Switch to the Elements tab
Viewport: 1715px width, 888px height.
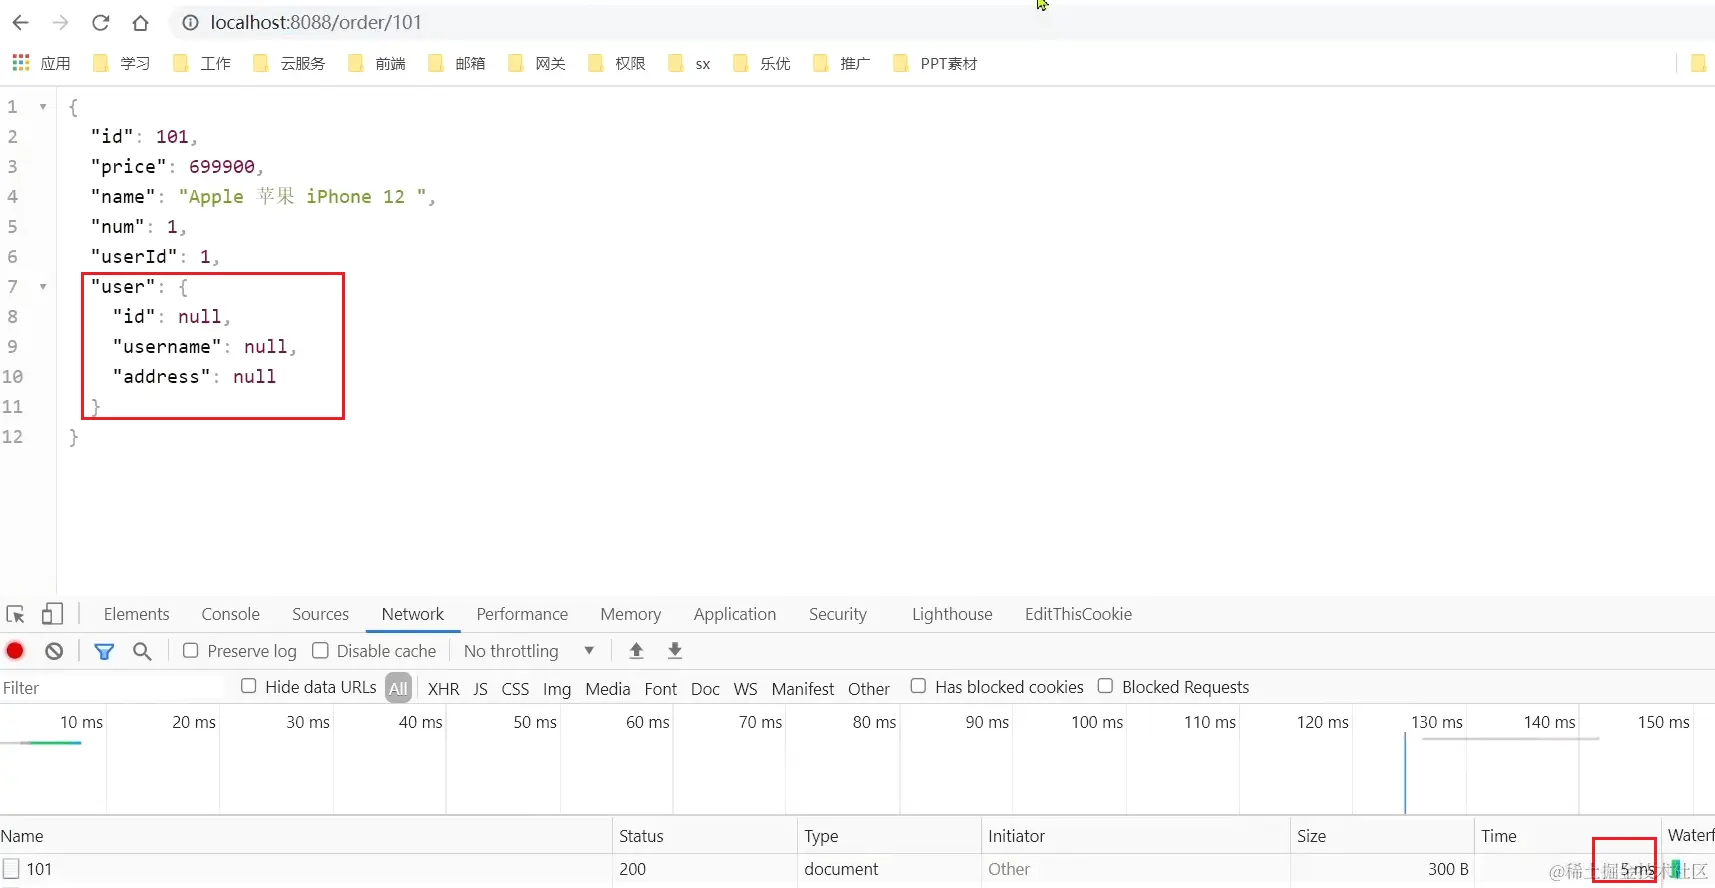coord(136,614)
